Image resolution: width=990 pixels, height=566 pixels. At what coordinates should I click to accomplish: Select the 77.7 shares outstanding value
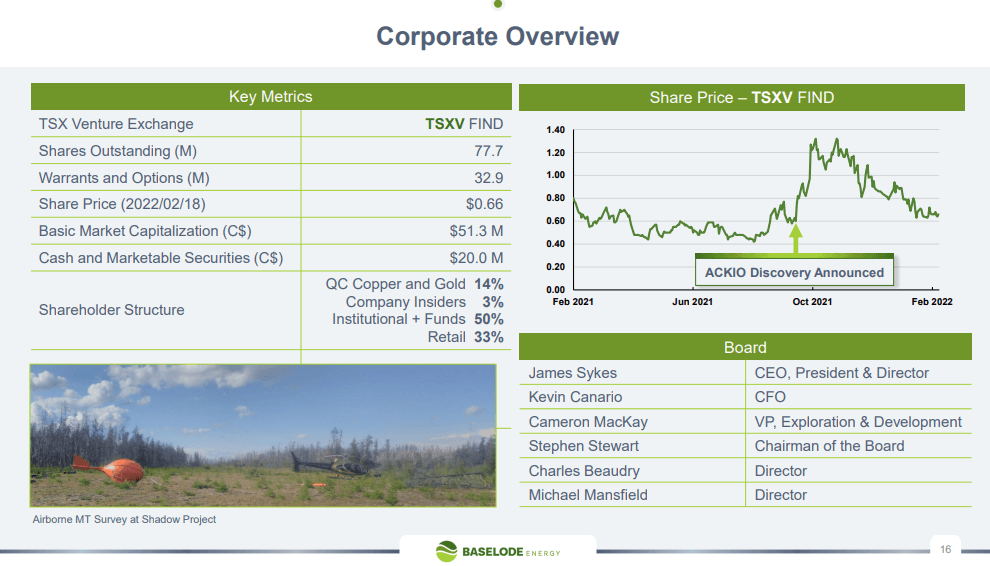pos(489,151)
